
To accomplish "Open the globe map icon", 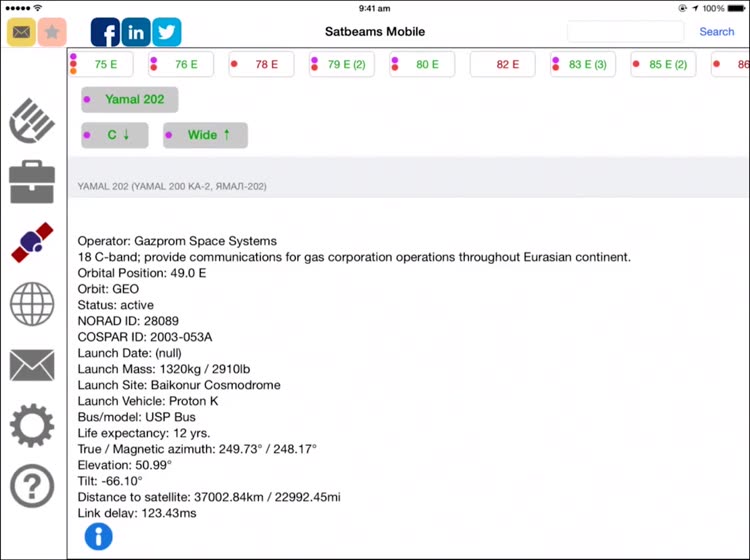I will coord(32,304).
